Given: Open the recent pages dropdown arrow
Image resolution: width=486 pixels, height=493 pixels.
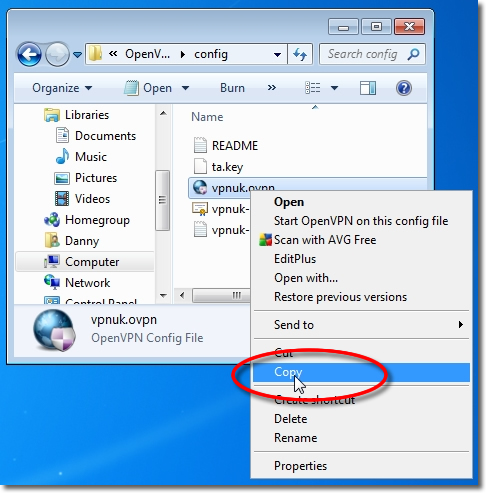Looking at the screenshot, I should click(x=77, y=54).
